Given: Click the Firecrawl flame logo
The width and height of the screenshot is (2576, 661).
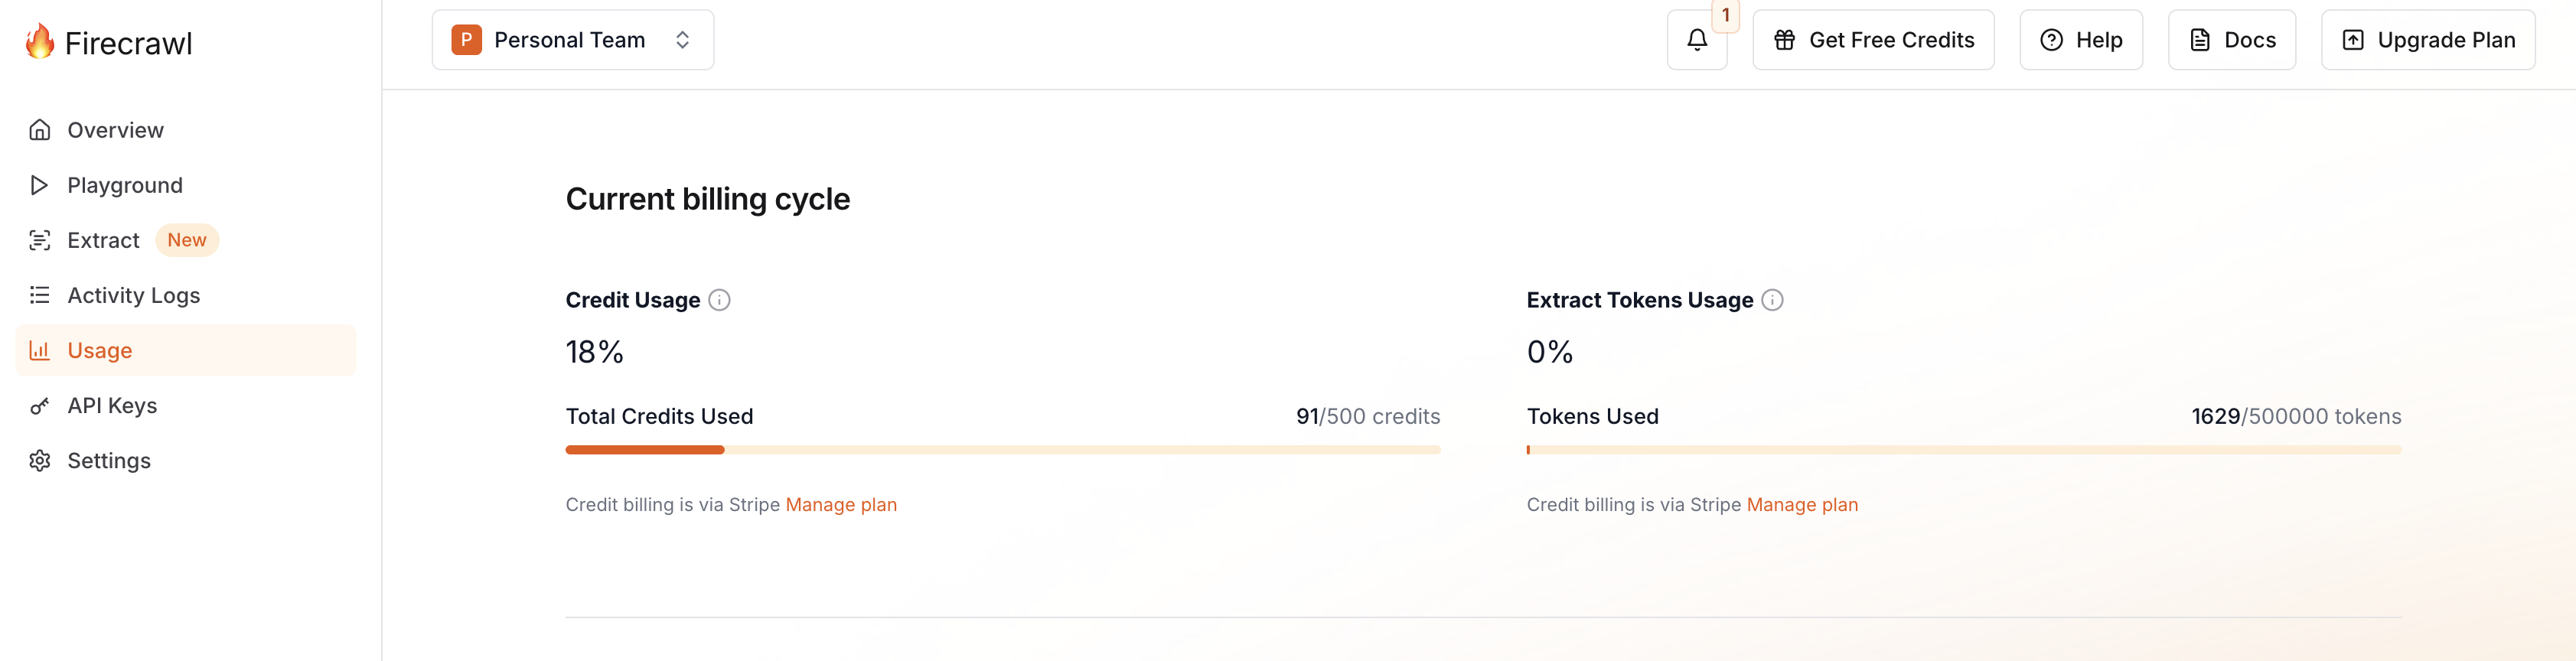Looking at the screenshot, I should click(40, 41).
